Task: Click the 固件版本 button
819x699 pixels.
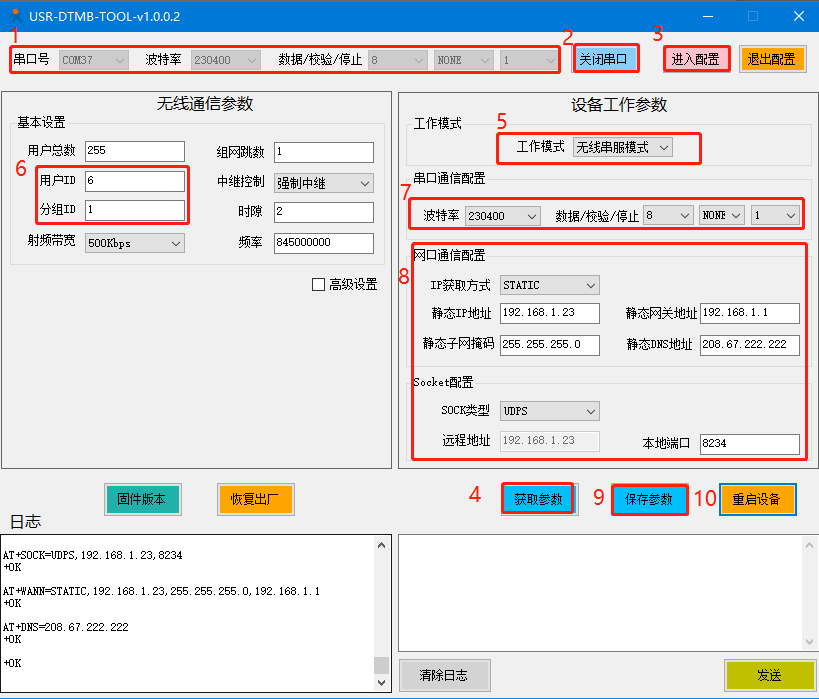Action: click(x=142, y=499)
